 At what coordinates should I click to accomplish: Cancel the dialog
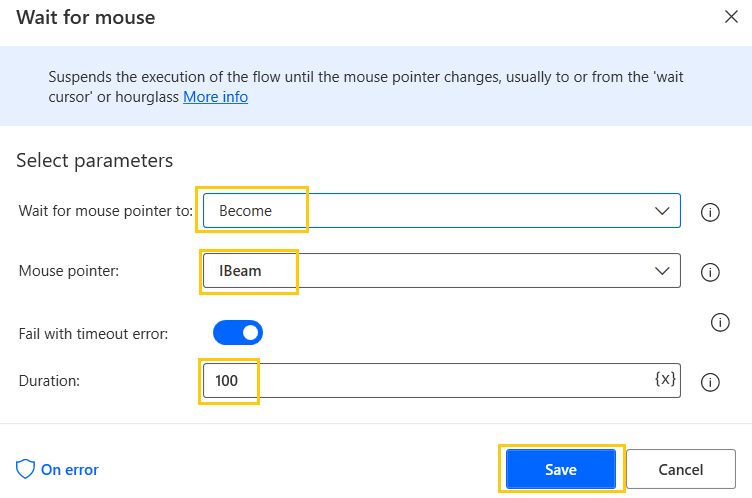point(680,469)
